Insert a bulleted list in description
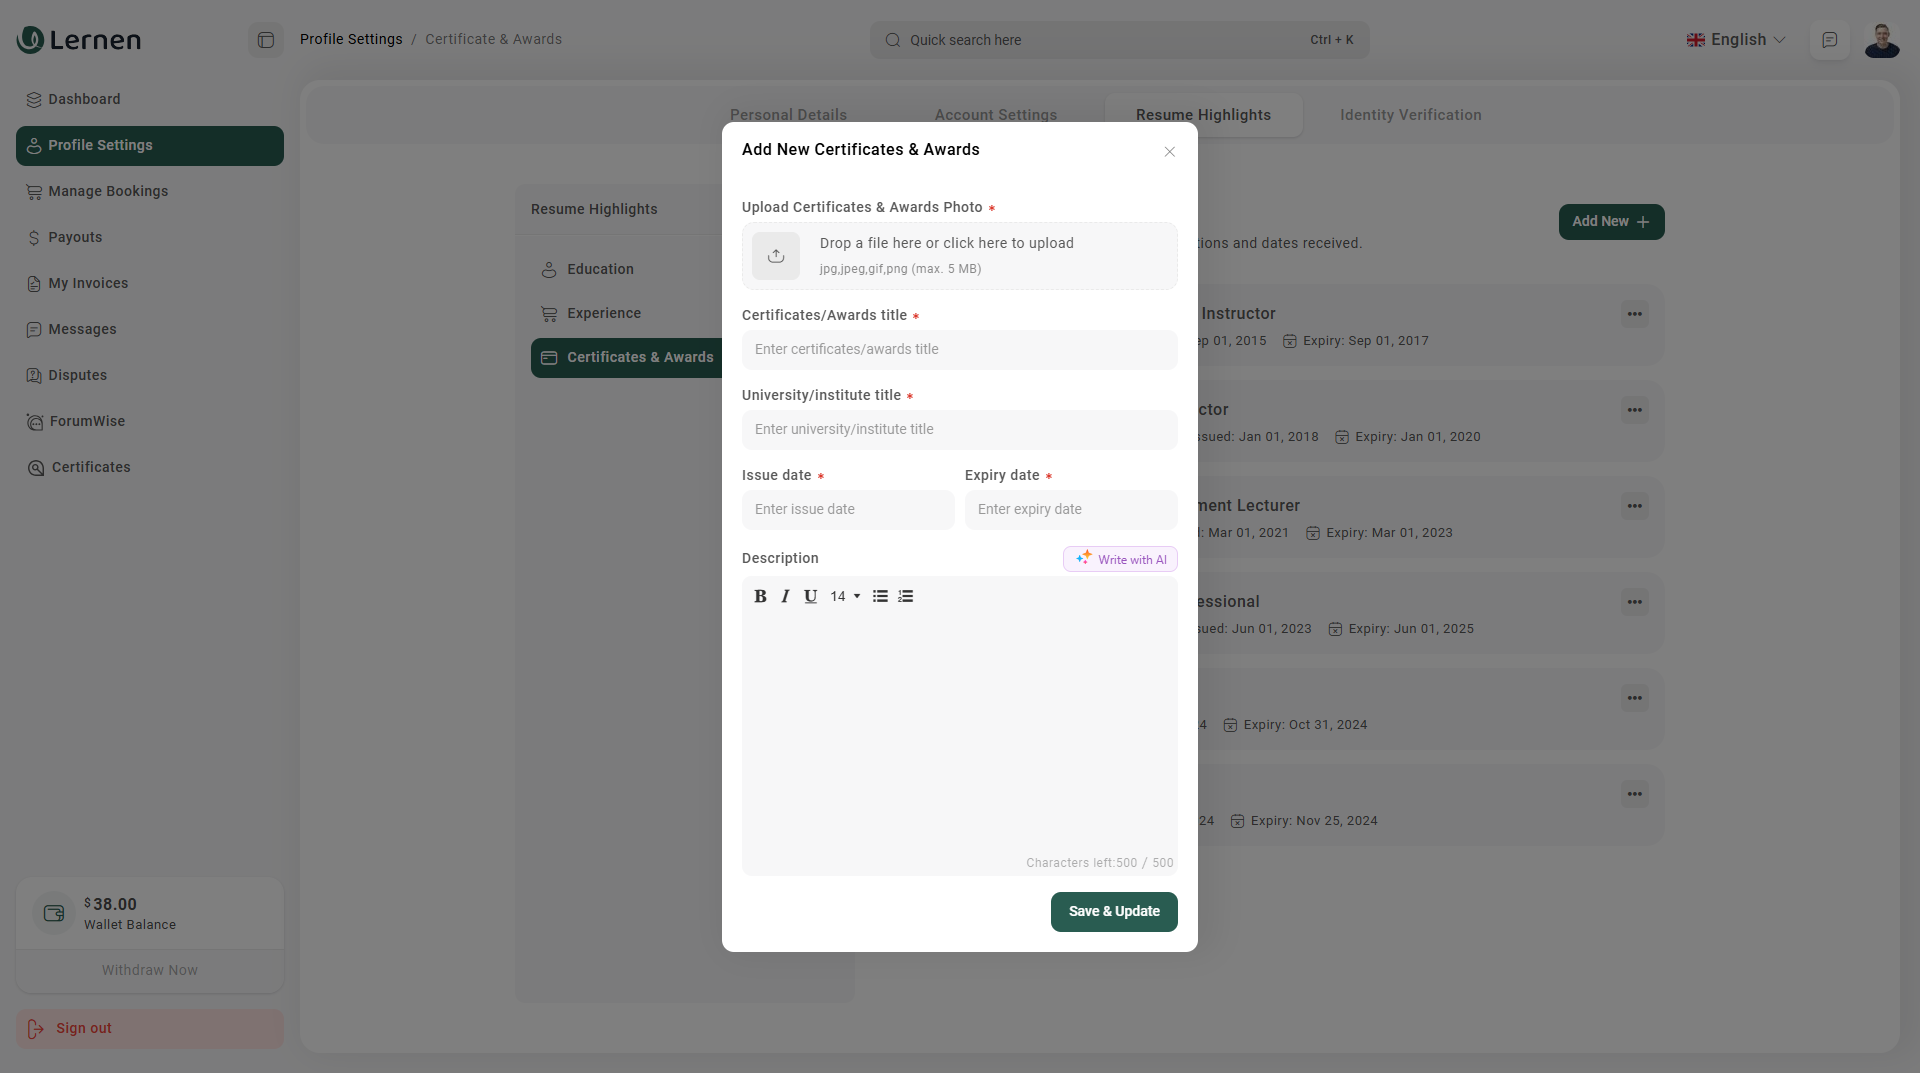 [x=880, y=596]
